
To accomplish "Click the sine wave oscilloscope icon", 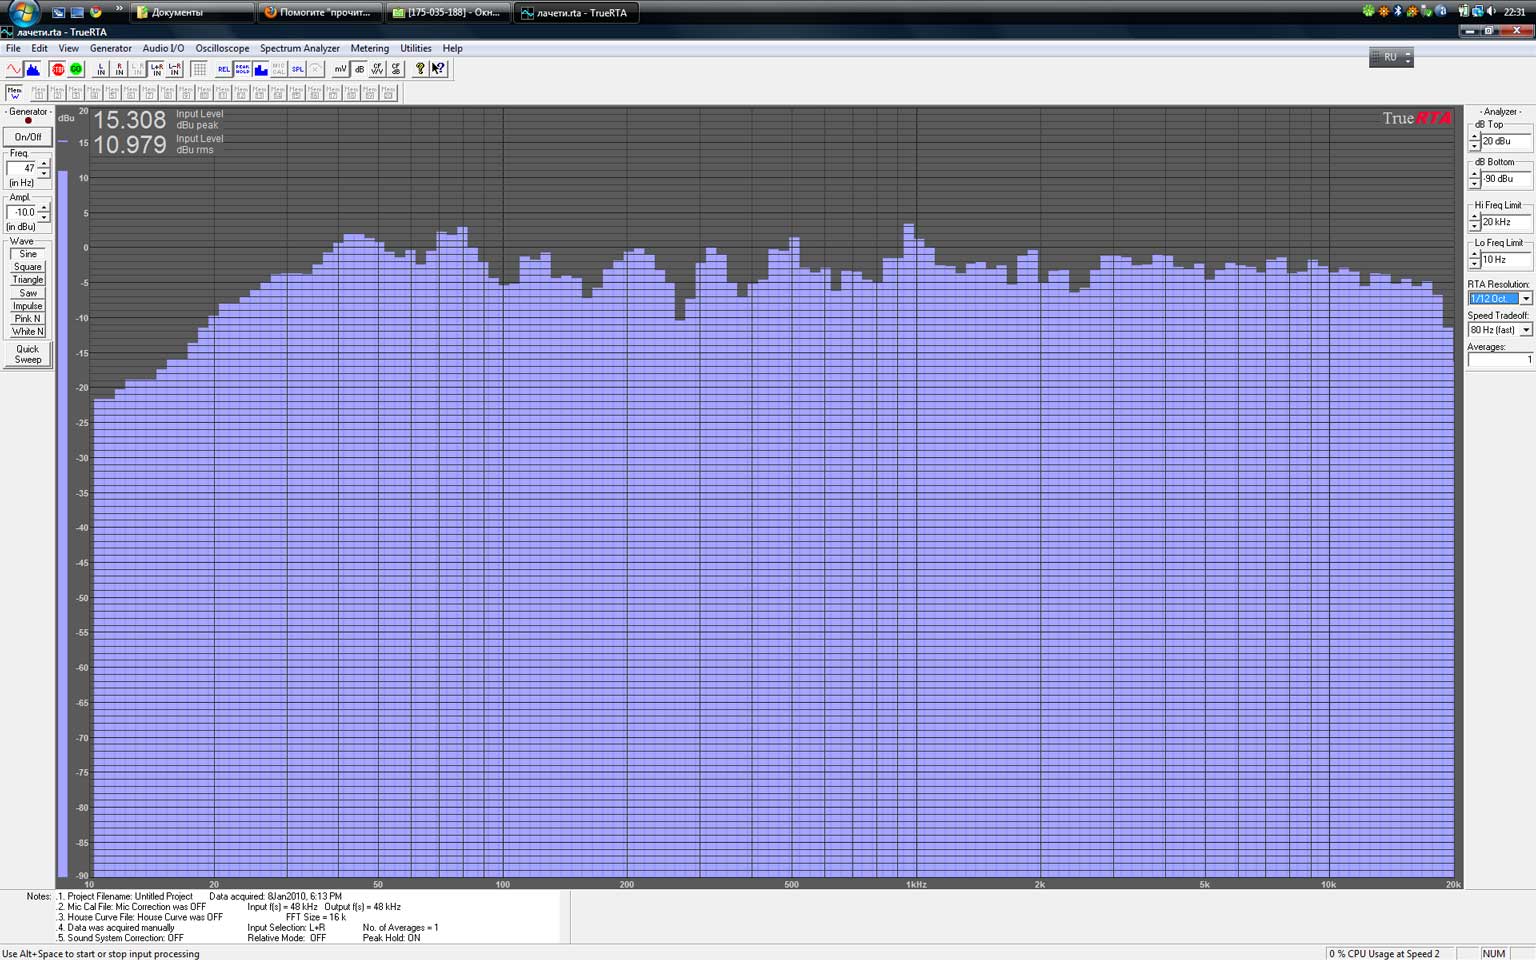I will tap(14, 69).
